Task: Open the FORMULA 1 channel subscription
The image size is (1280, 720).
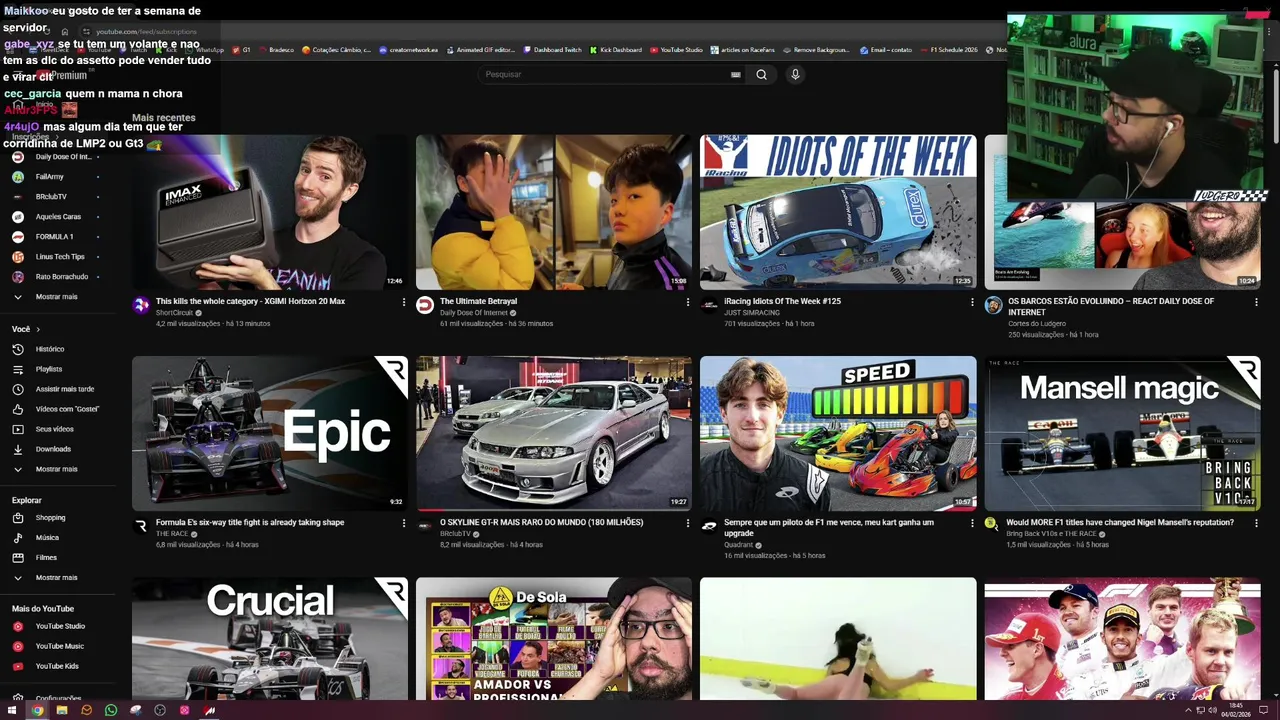Action: coord(54,237)
